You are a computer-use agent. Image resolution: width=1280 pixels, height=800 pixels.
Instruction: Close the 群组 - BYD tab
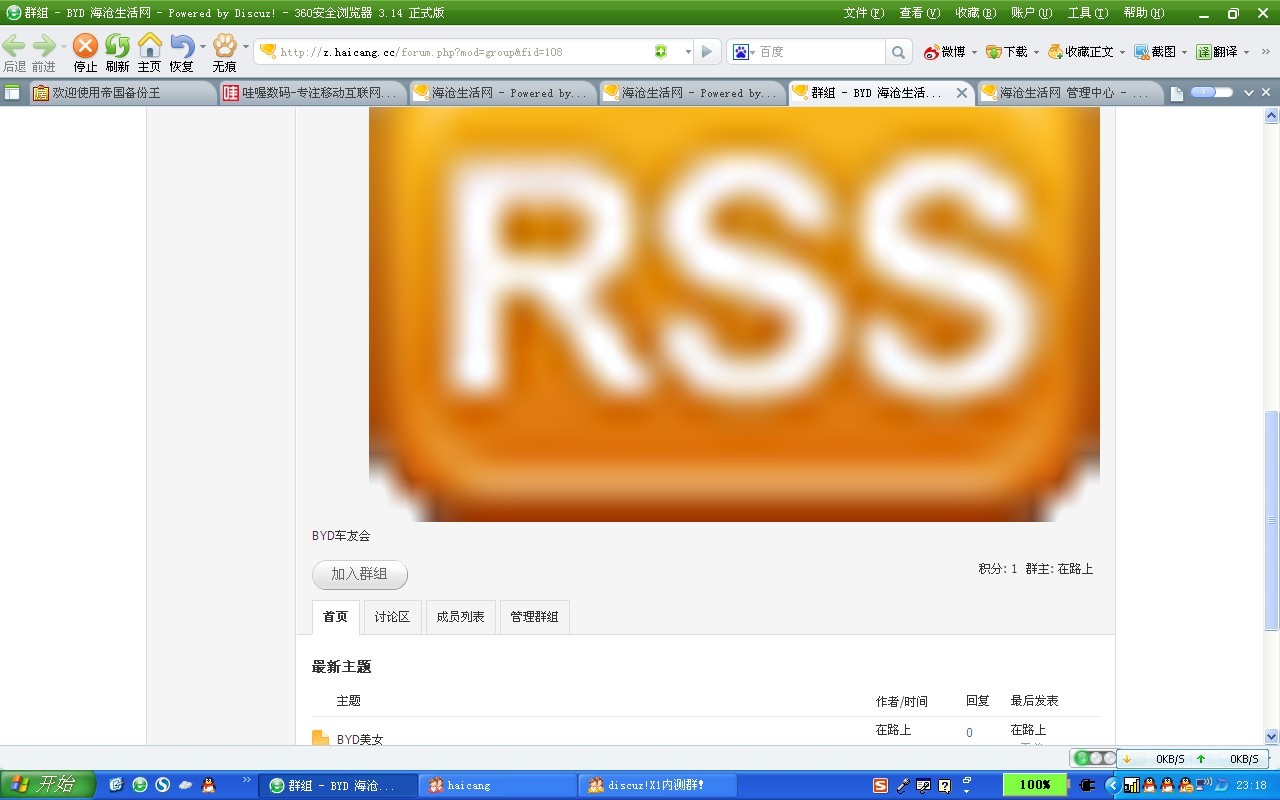(x=962, y=93)
